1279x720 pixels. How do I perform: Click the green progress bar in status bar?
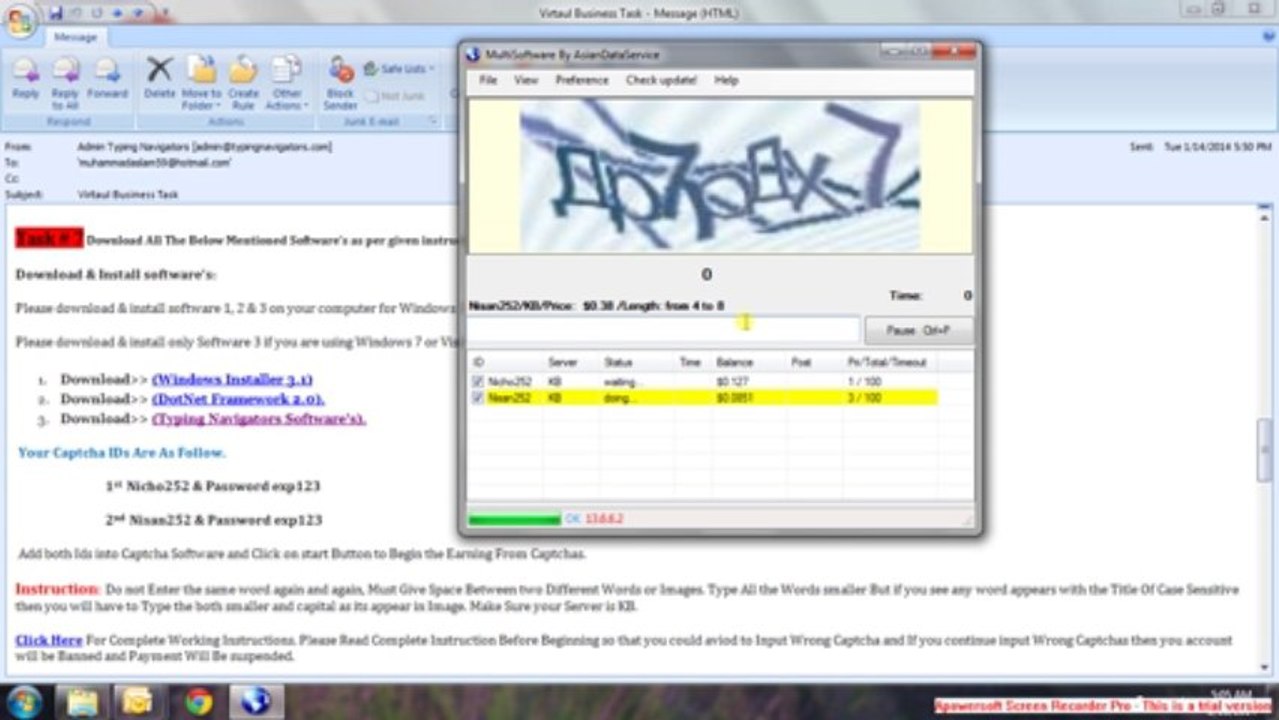pos(514,520)
